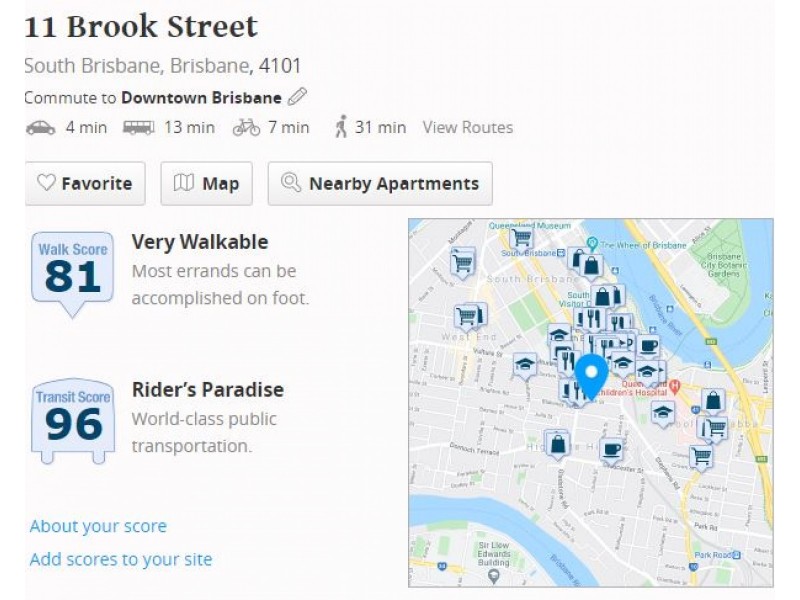800x600 pixels.
Task: Click the Nearby Apartments button
Action: (x=380, y=183)
